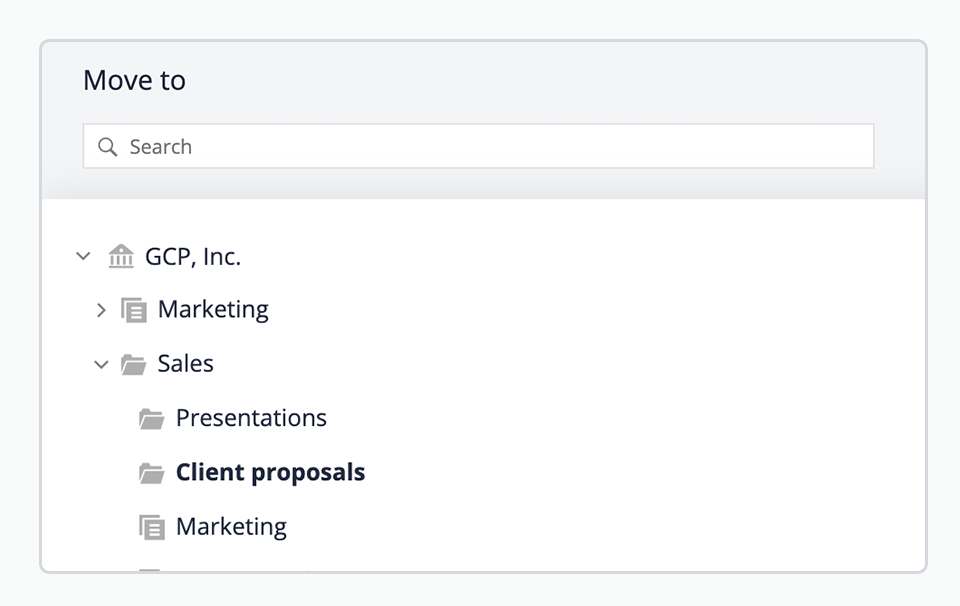Collapse the GCP, Inc. root node

83,256
